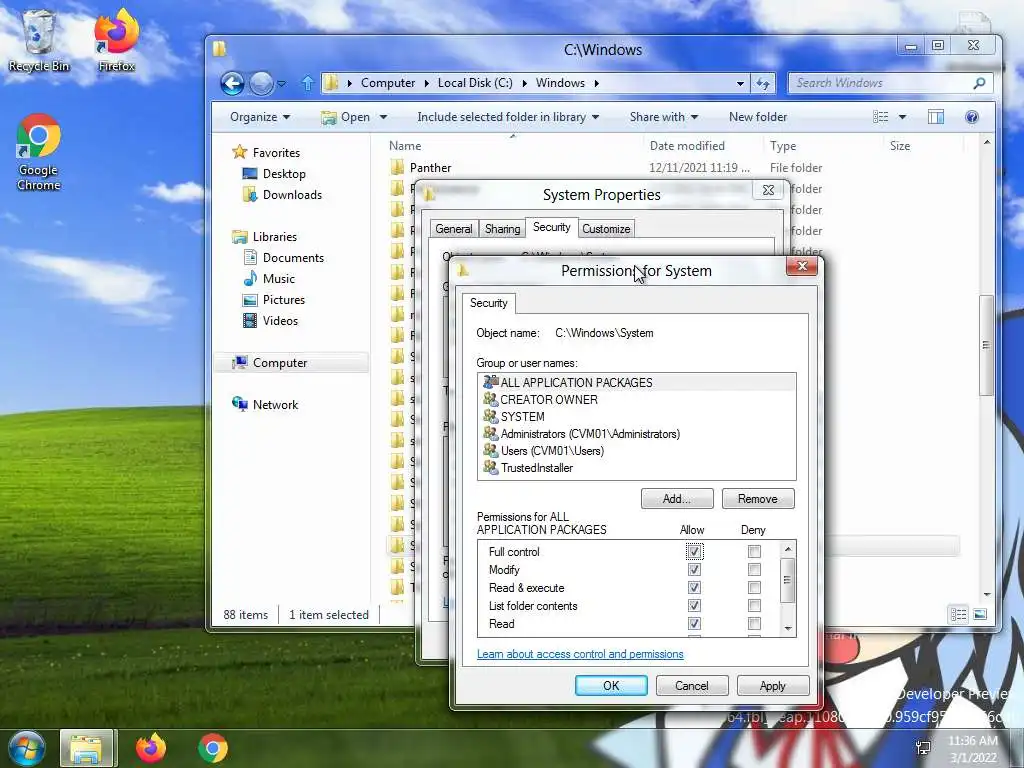Select Security tab in System Properties
The height and width of the screenshot is (768, 1024).
pyautogui.click(x=551, y=227)
